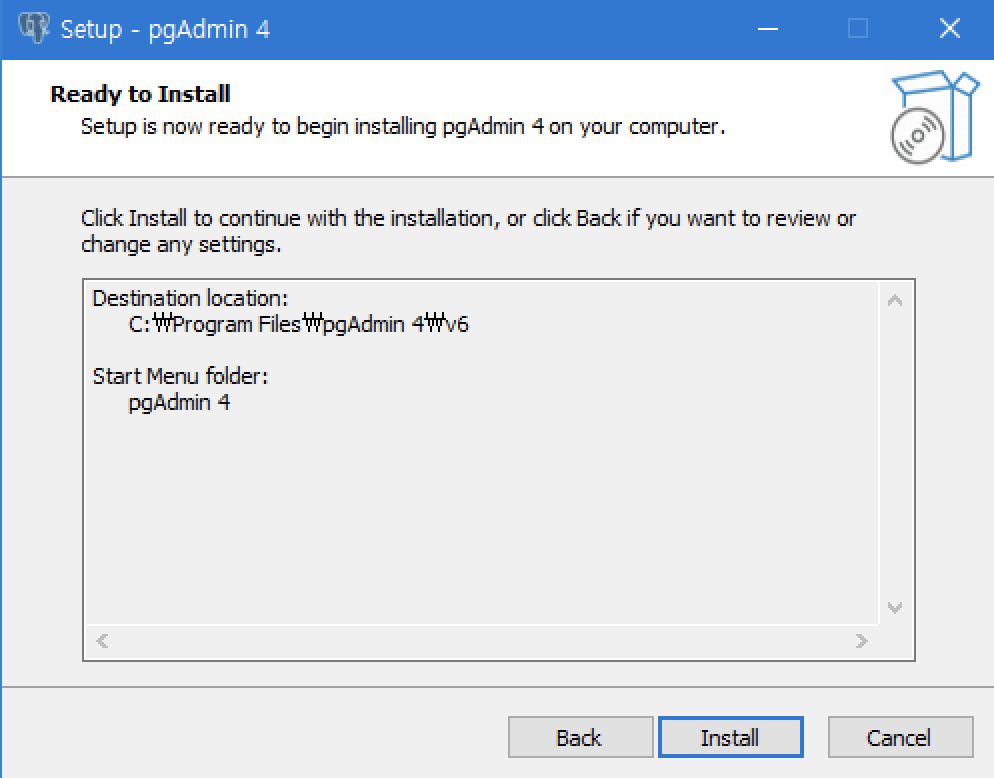Click the installer box-and-disc icon
994x778 pixels.
point(934,117)
